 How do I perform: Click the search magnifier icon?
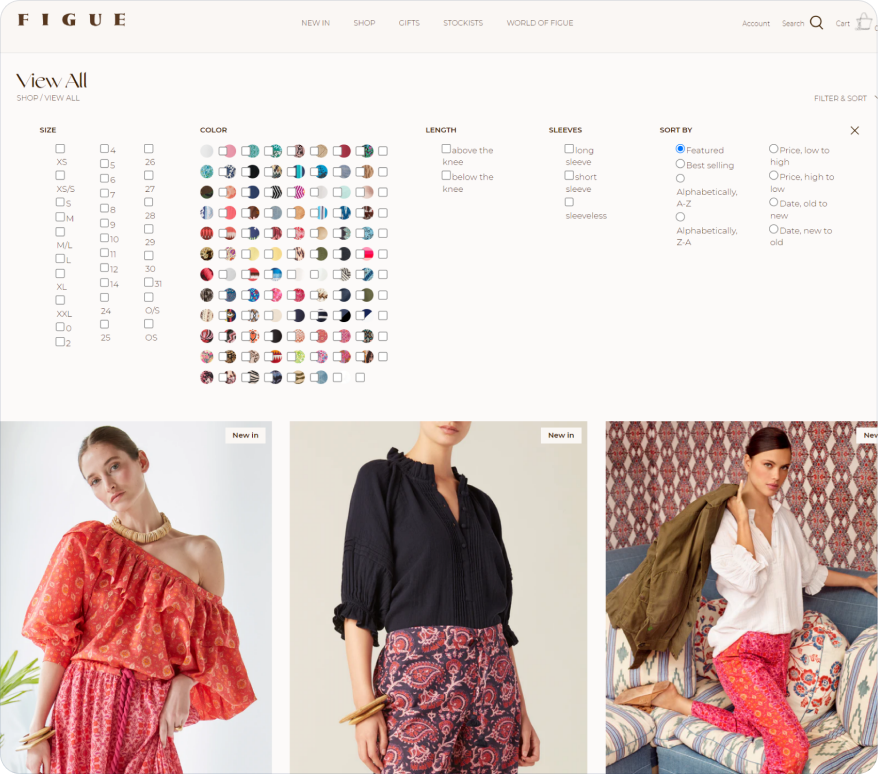coord(816,23)
